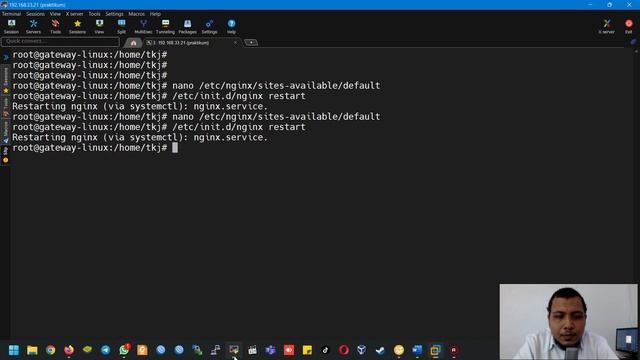Split the terminal using Split icon

(x=121, y=26)
